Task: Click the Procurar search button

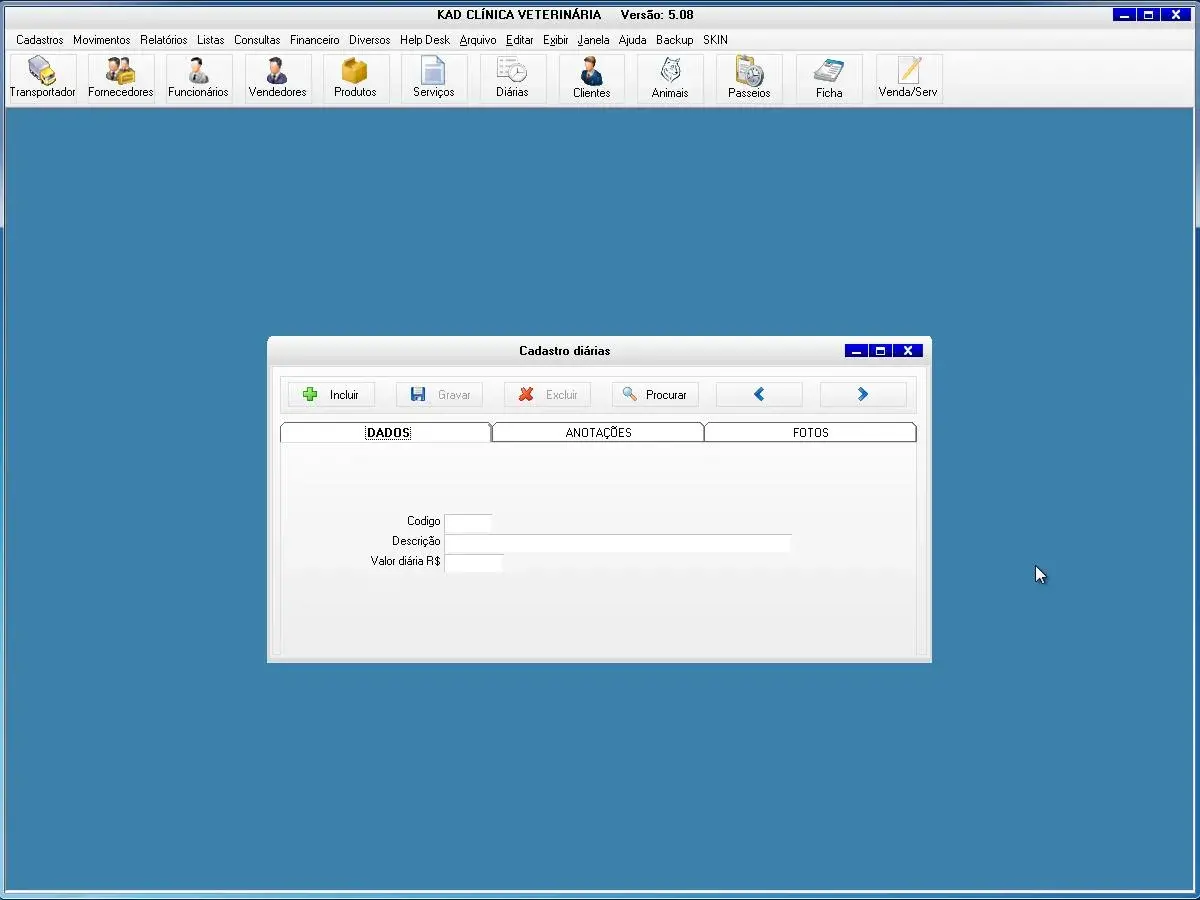Action: point(655,395)
